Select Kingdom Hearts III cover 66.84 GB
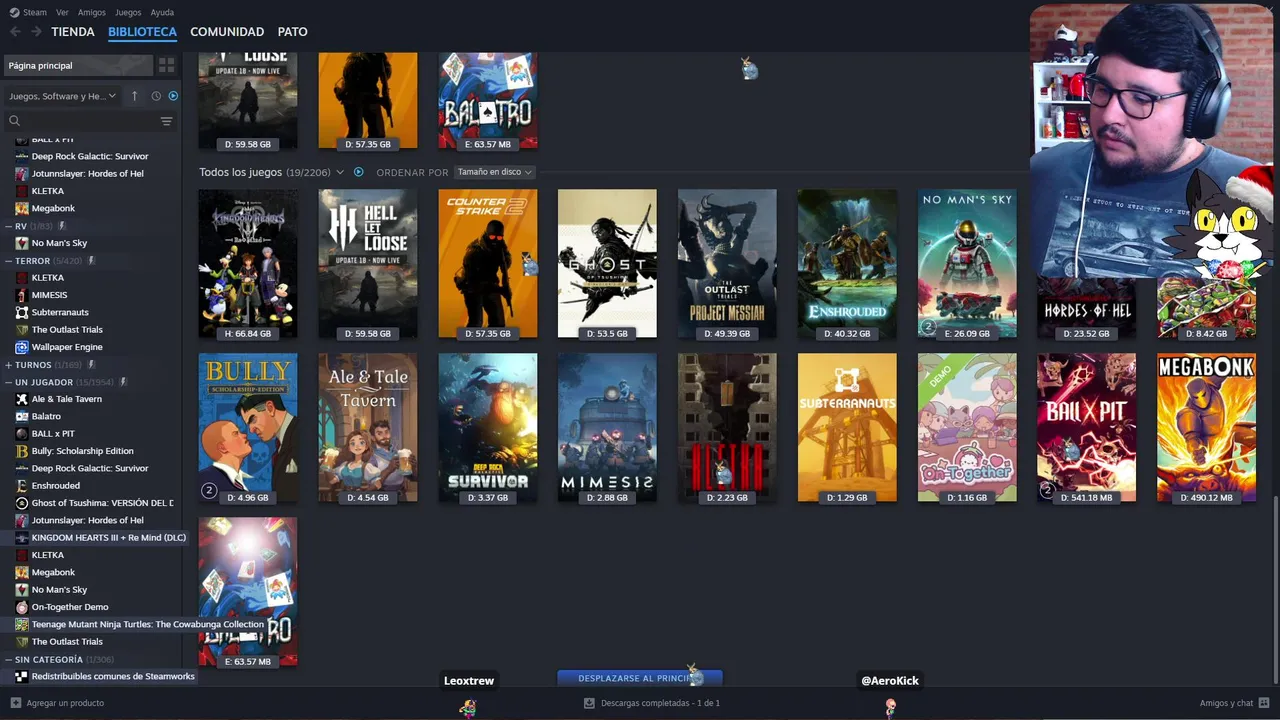Viewport: 1280px width, 720px height. point(248,264)
